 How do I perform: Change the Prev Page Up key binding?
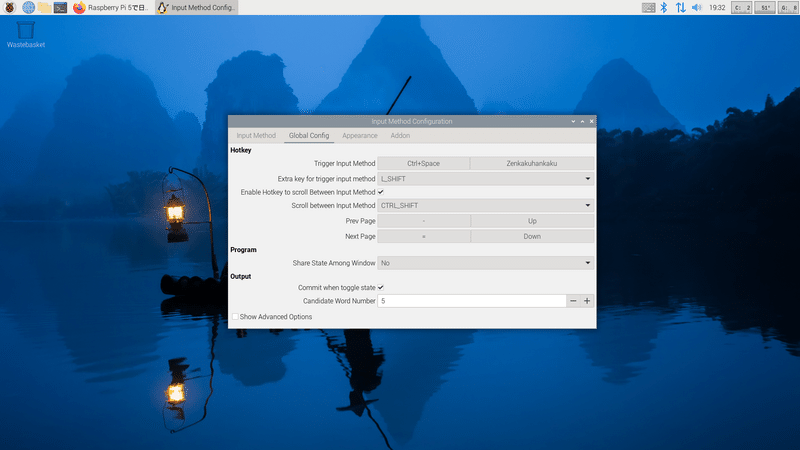pyautogui.click(x=532, y=221)
